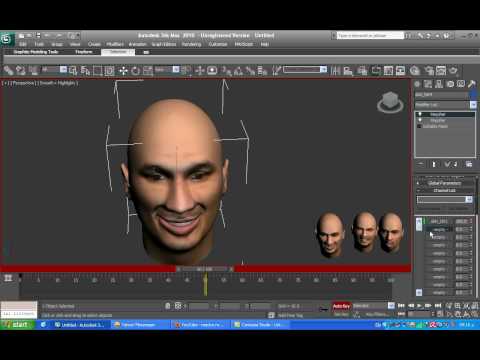Screen dimensions: 480x360
Task: Click the Windows start button
Action: [x=17, y=325]
